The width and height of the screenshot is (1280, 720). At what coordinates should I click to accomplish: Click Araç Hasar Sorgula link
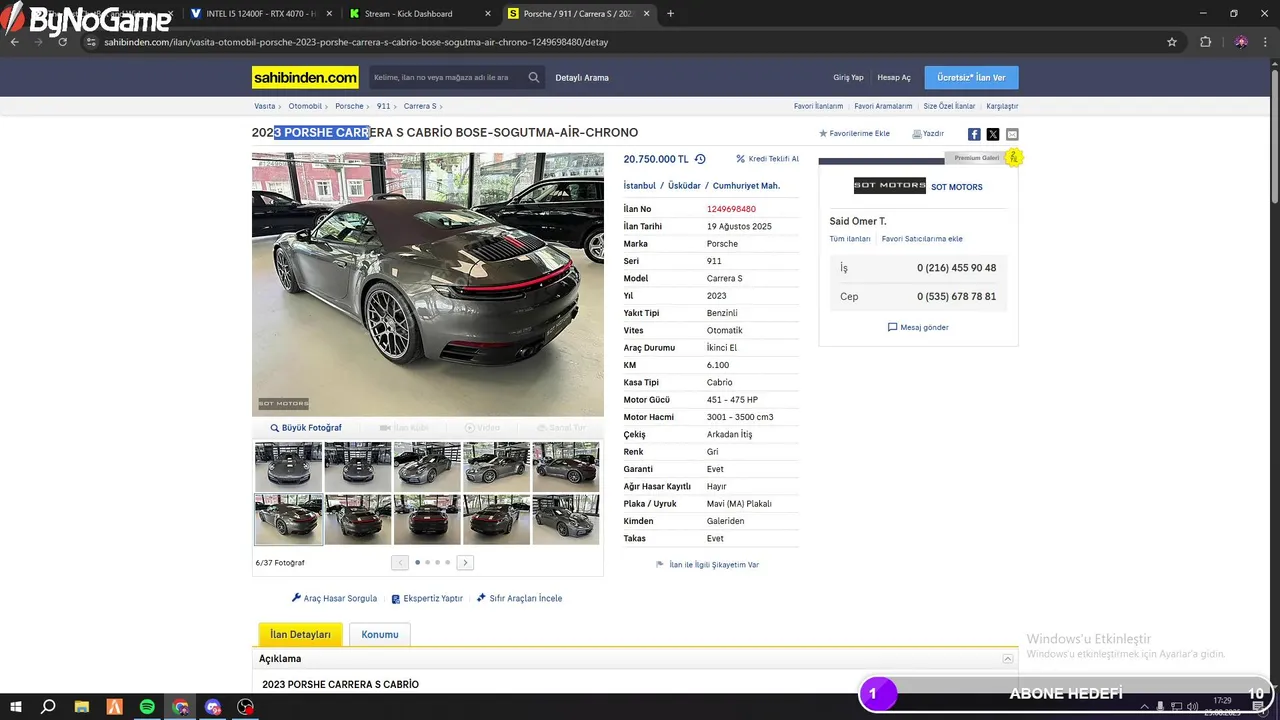tap(334, 598)
